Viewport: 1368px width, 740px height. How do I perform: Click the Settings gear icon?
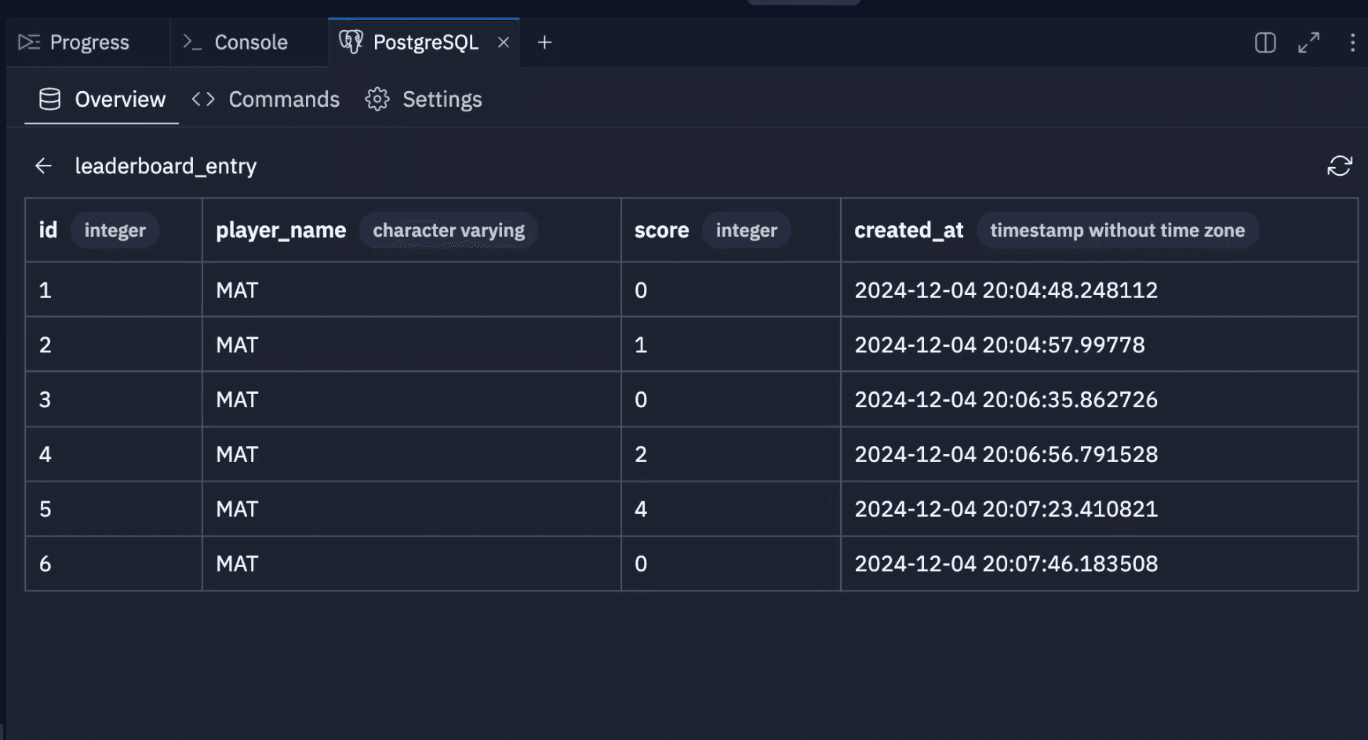(x=377, y=99)
